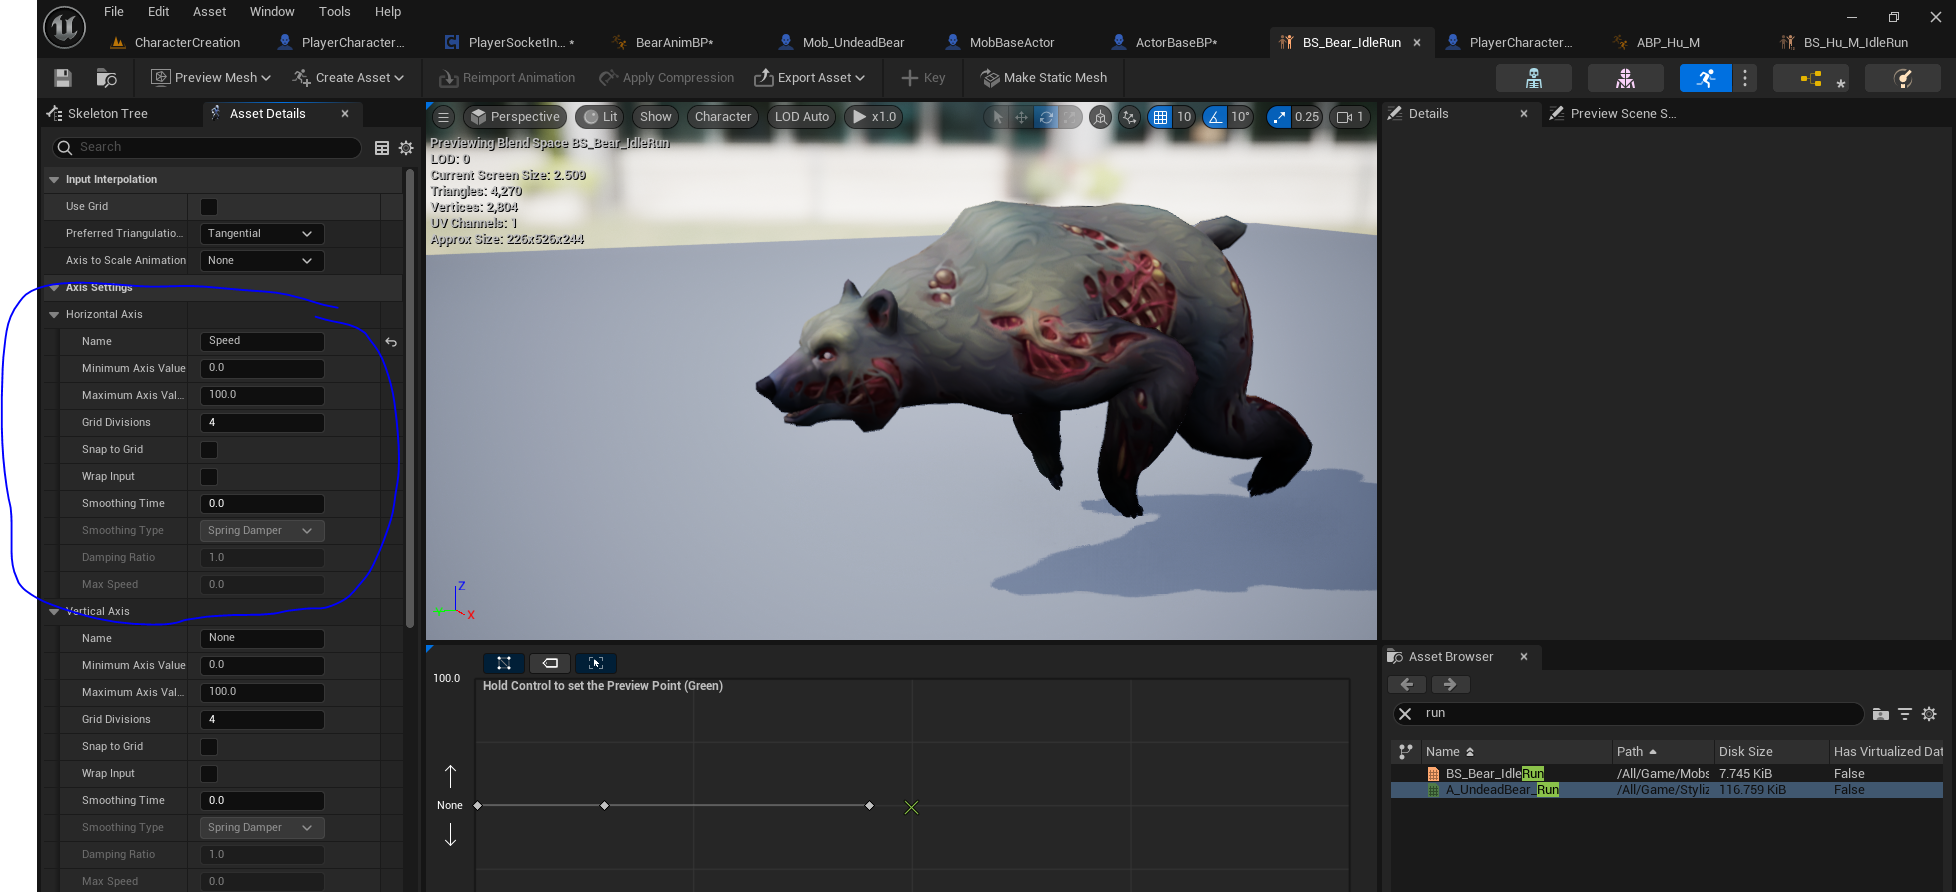Open camera speed setting

pos(1350,117)
